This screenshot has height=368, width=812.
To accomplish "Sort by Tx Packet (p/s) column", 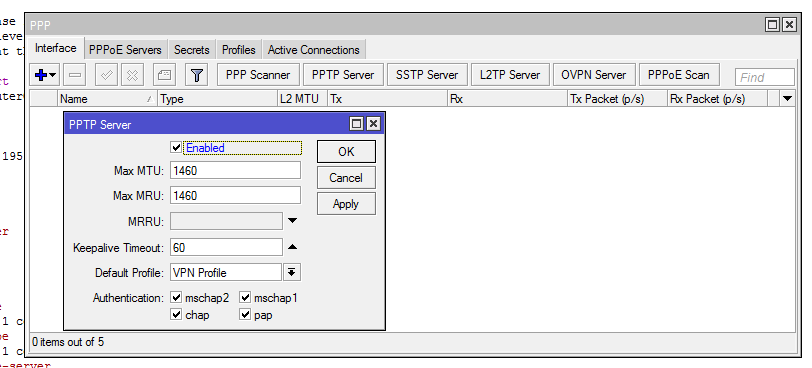I will (x=617, y=98).
